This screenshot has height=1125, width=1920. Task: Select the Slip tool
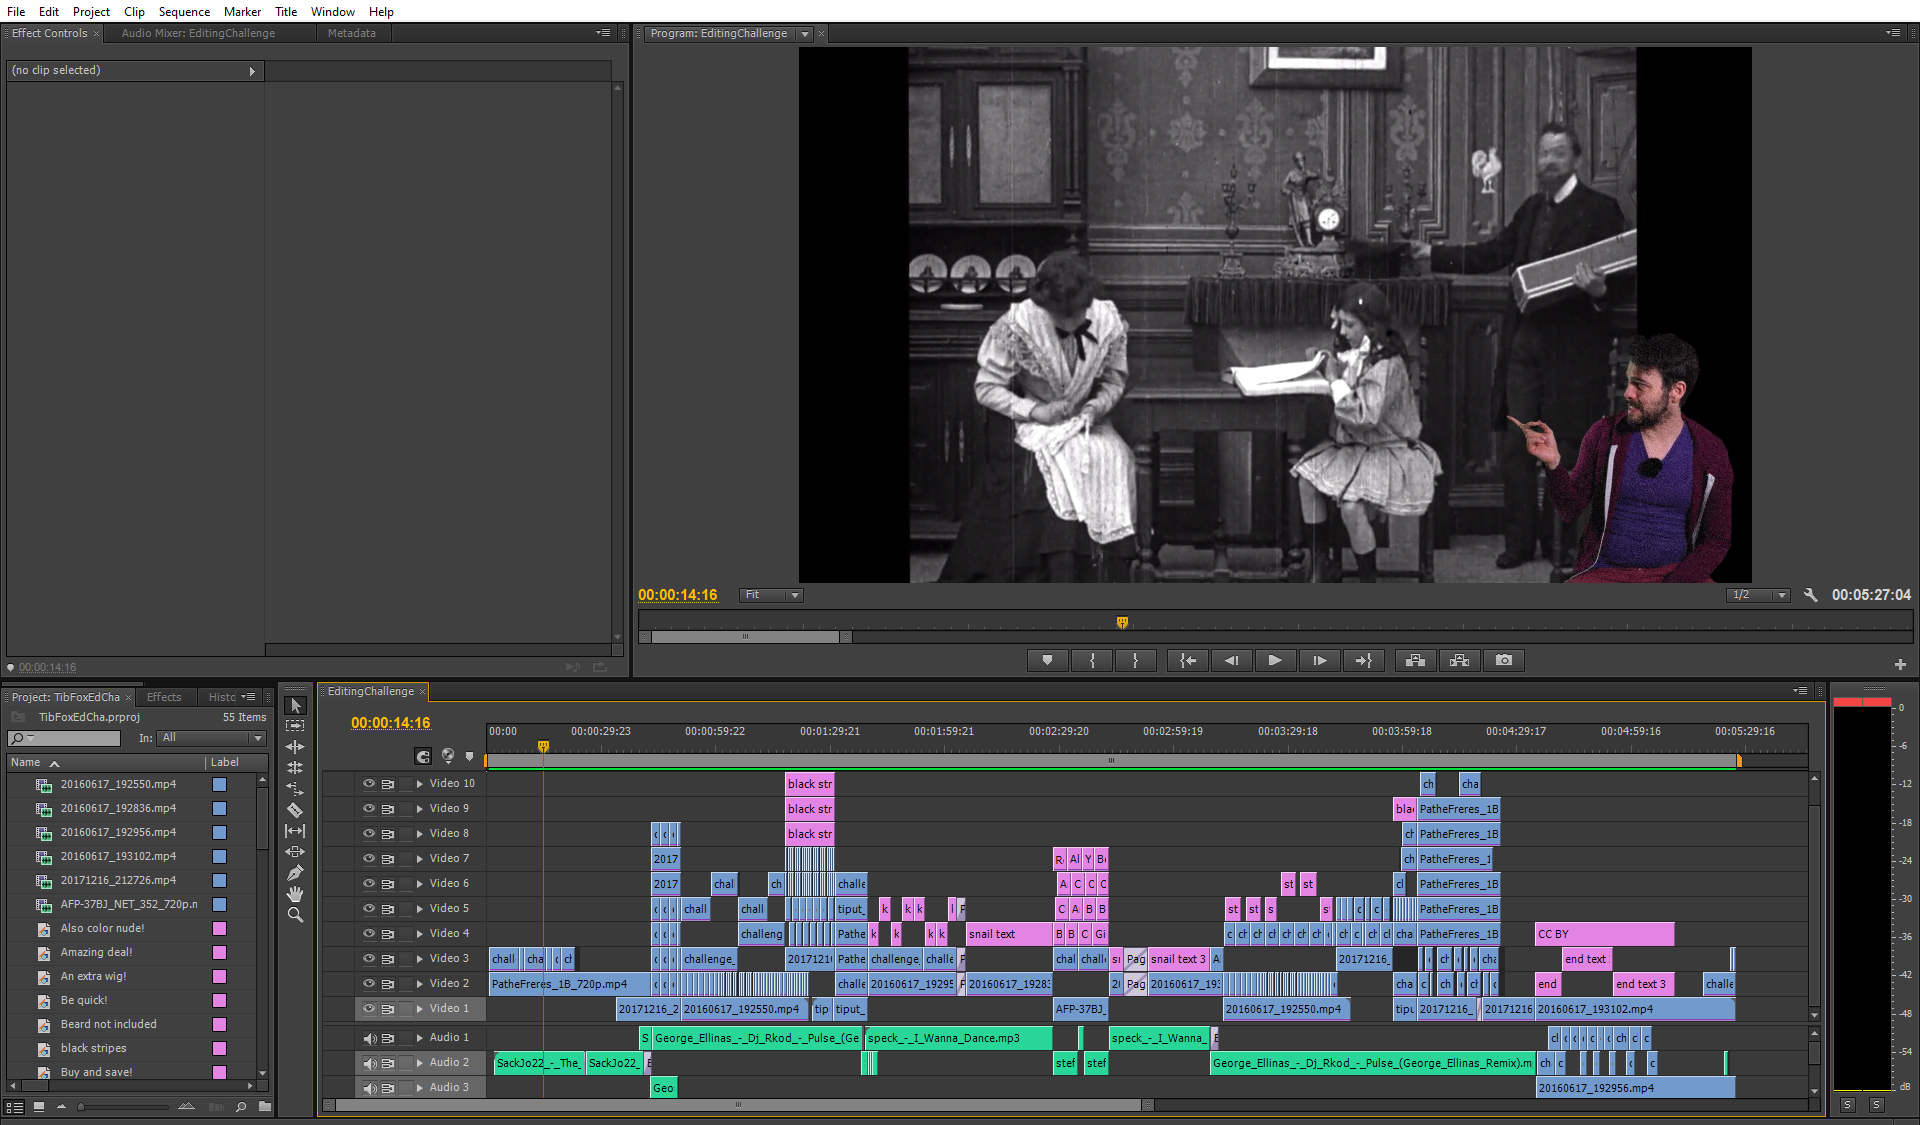pos(295,831)
